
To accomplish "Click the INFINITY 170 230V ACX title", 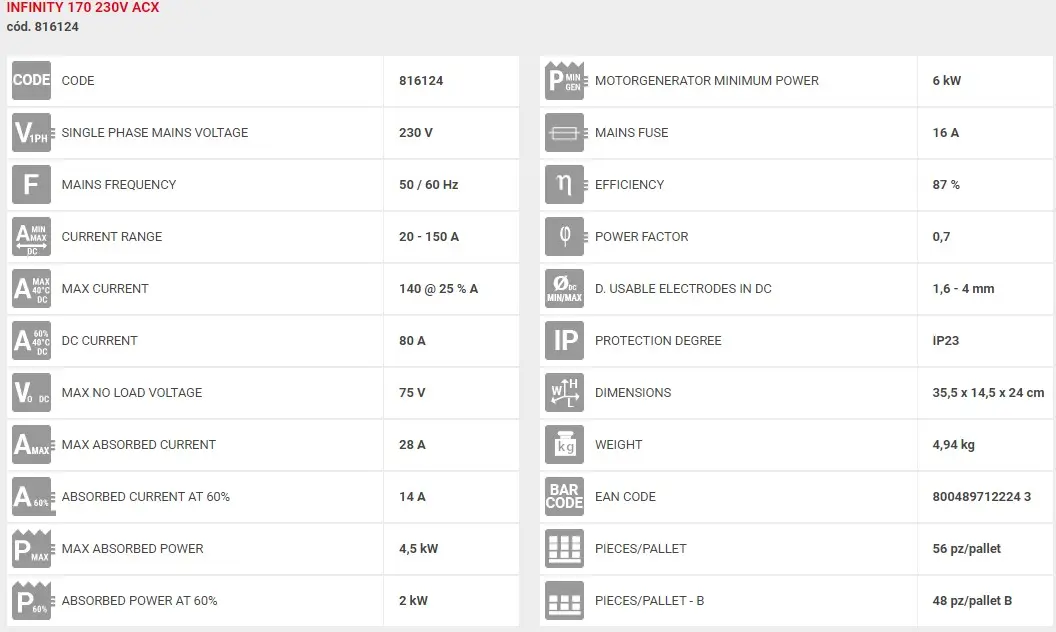I will [83, 7].
